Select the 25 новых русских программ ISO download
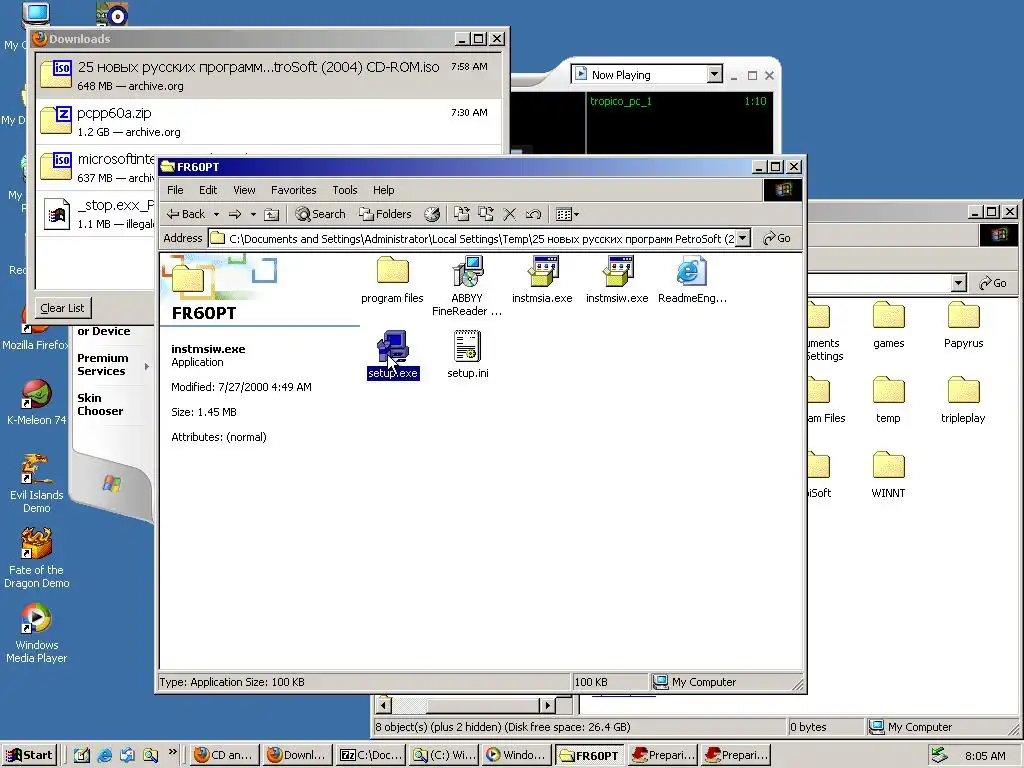 click(x=268, y=76)
